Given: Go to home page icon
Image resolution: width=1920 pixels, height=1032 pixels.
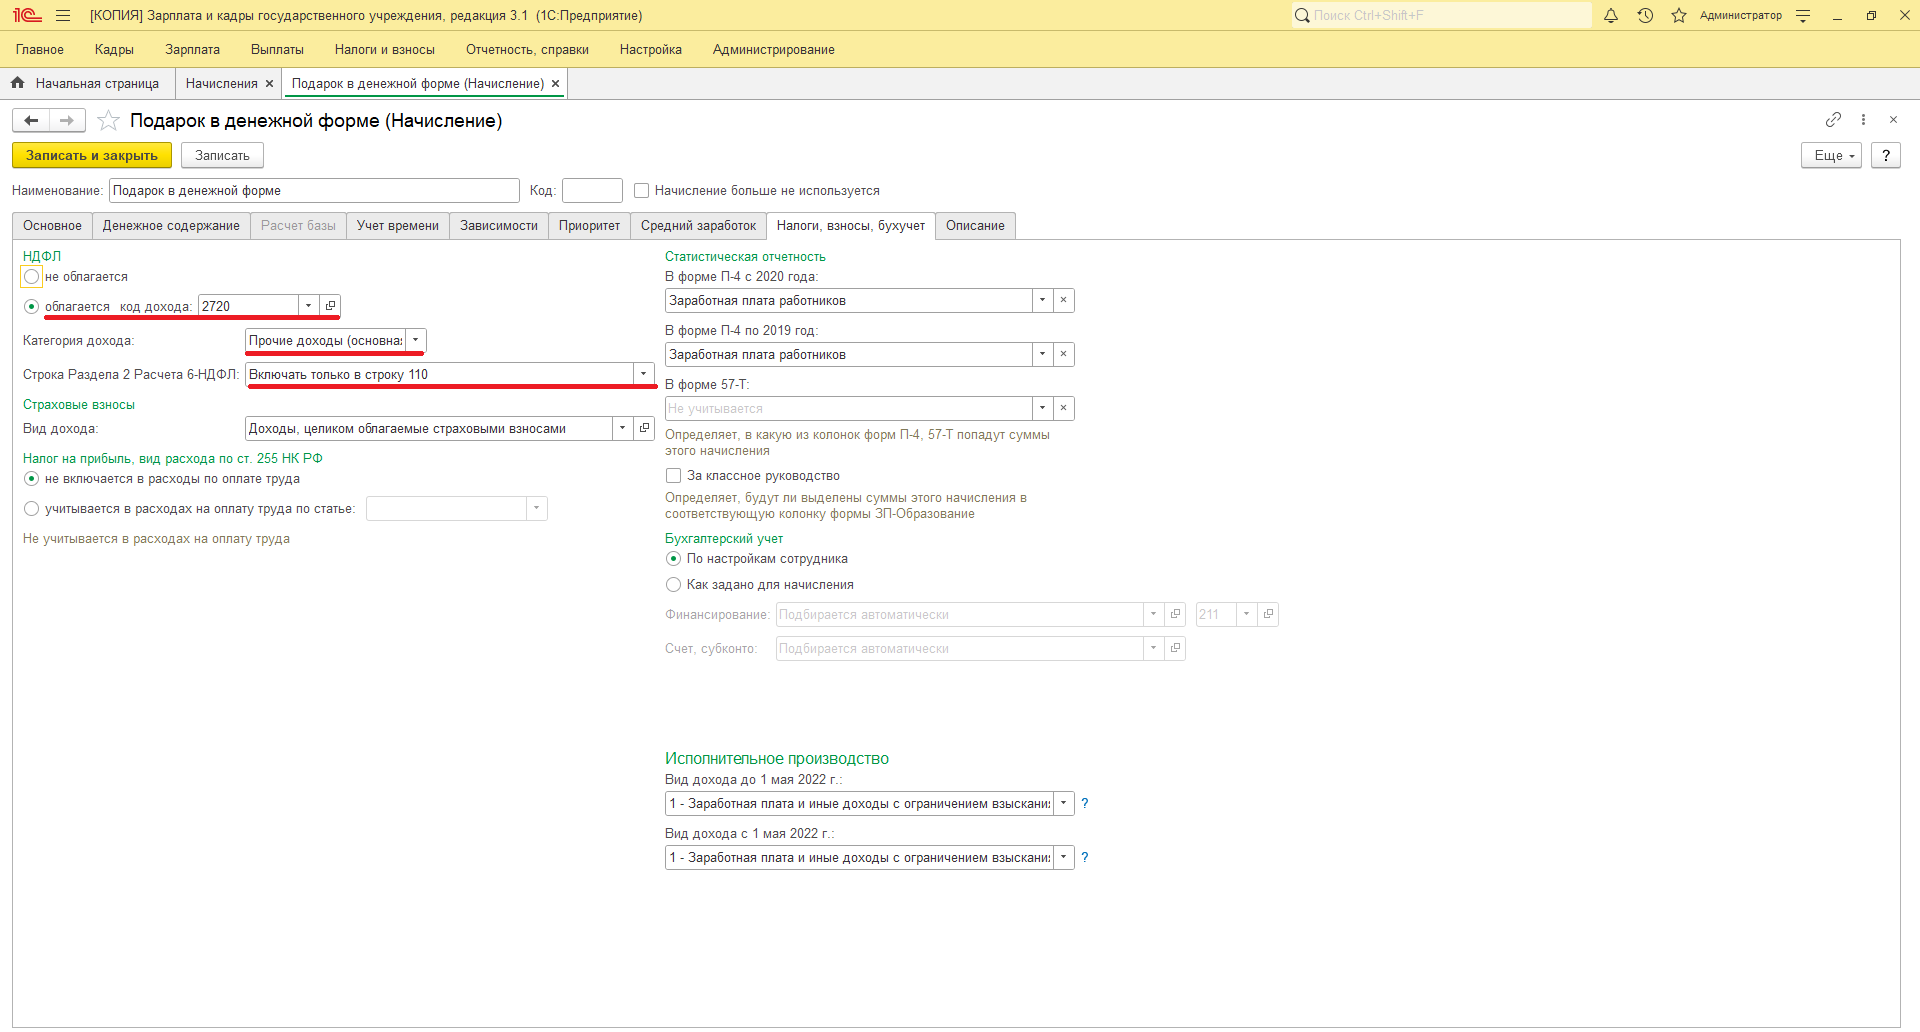Looking at the screenshot, I should click(x=17, y=83).
